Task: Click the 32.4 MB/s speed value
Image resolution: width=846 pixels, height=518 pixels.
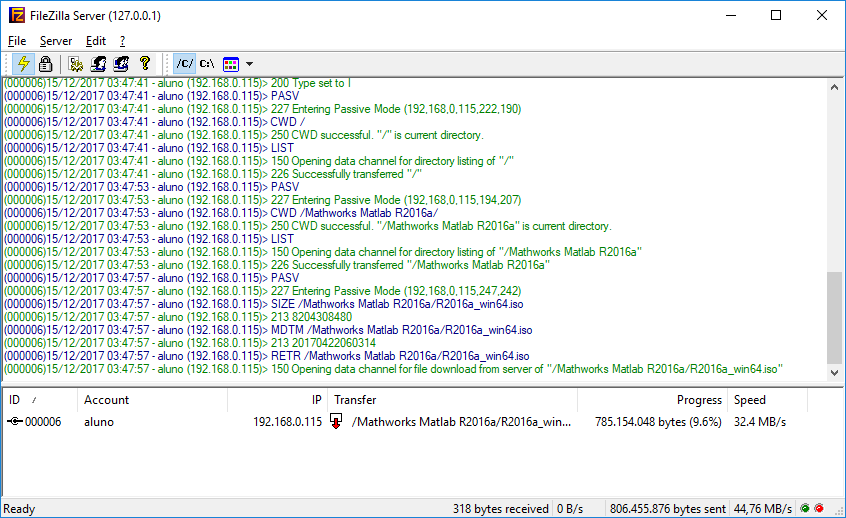Action: (760, 422)
